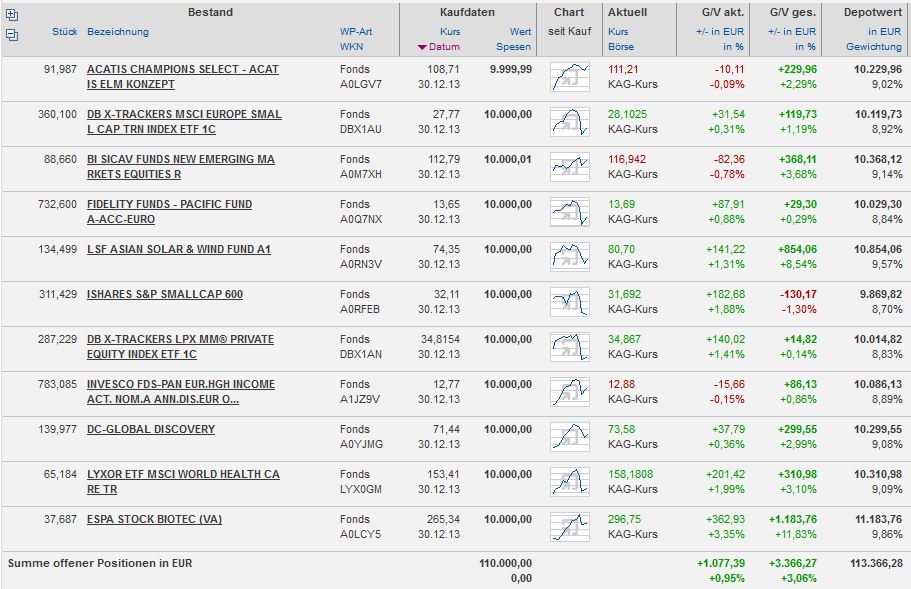The image size is (911, 589).
Task: Open chart icon for ACATIS Champions Select
Action: point(569,78)
